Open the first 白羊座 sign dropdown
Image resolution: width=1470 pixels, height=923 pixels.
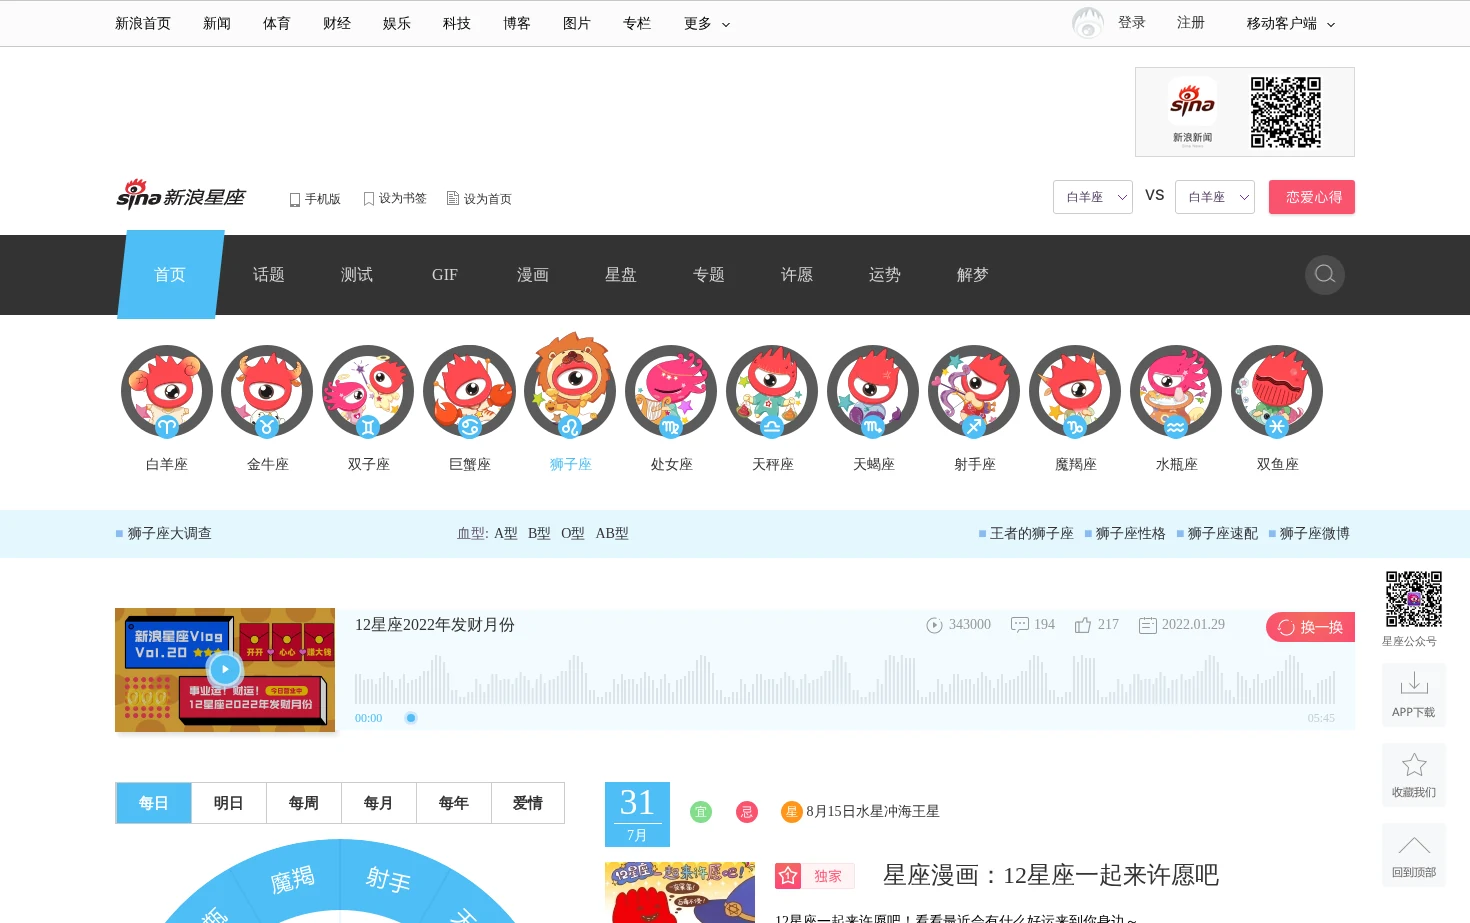tap(1093, 197)
